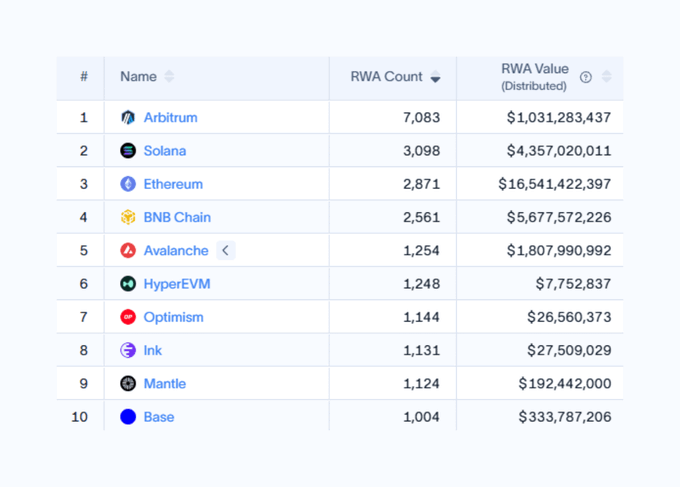The height and width of the screenshot is (487, 680).
Task: Click the Name column header label
Action: [138, 77]
